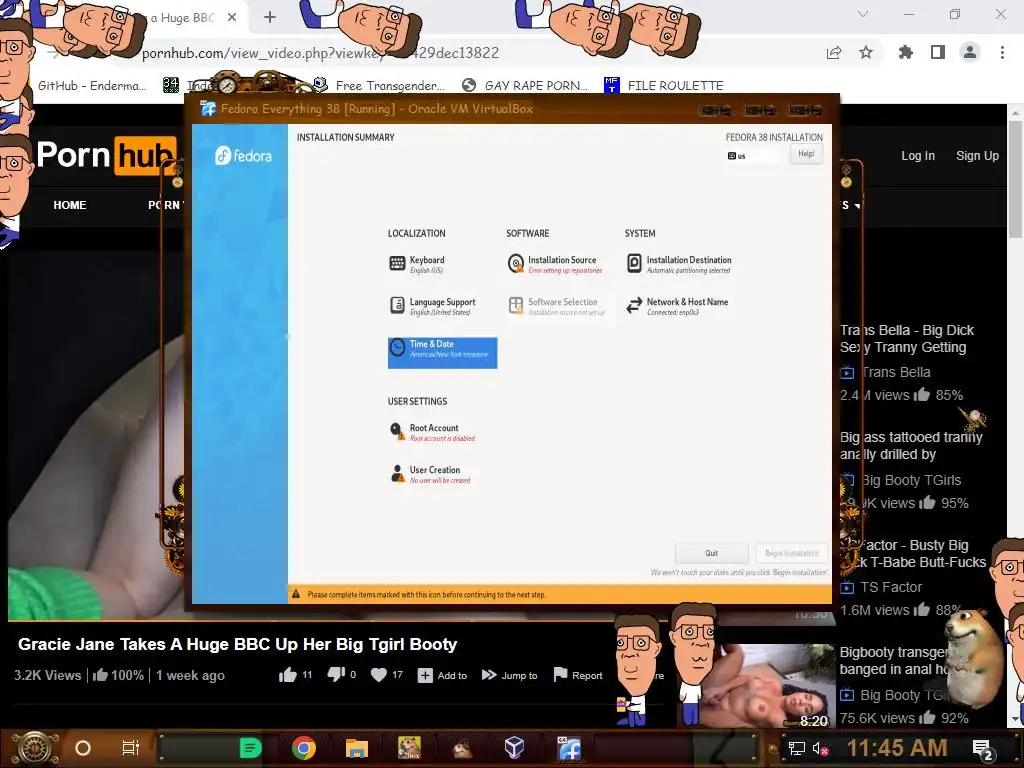Open the notification center showing 2
Viewport: 1024px width, 768px height.
pyautogui.click(x=983, y=750)
